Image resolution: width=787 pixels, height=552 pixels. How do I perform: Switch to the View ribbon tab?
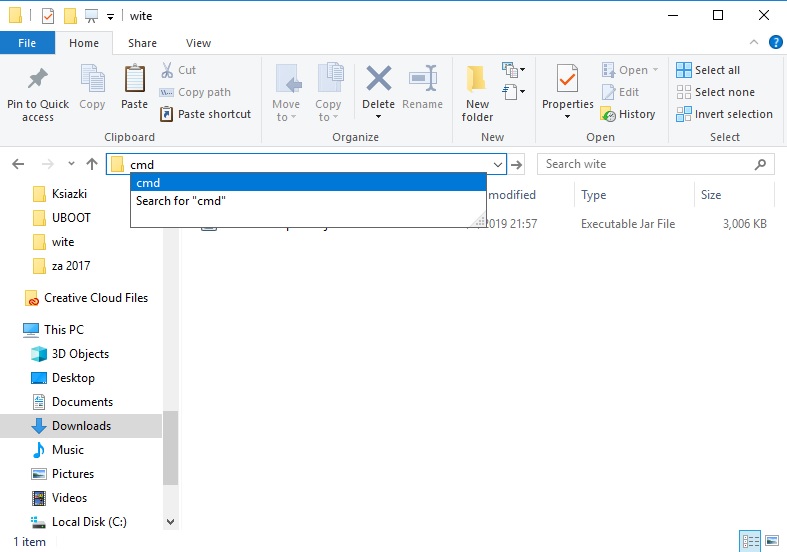198,43
